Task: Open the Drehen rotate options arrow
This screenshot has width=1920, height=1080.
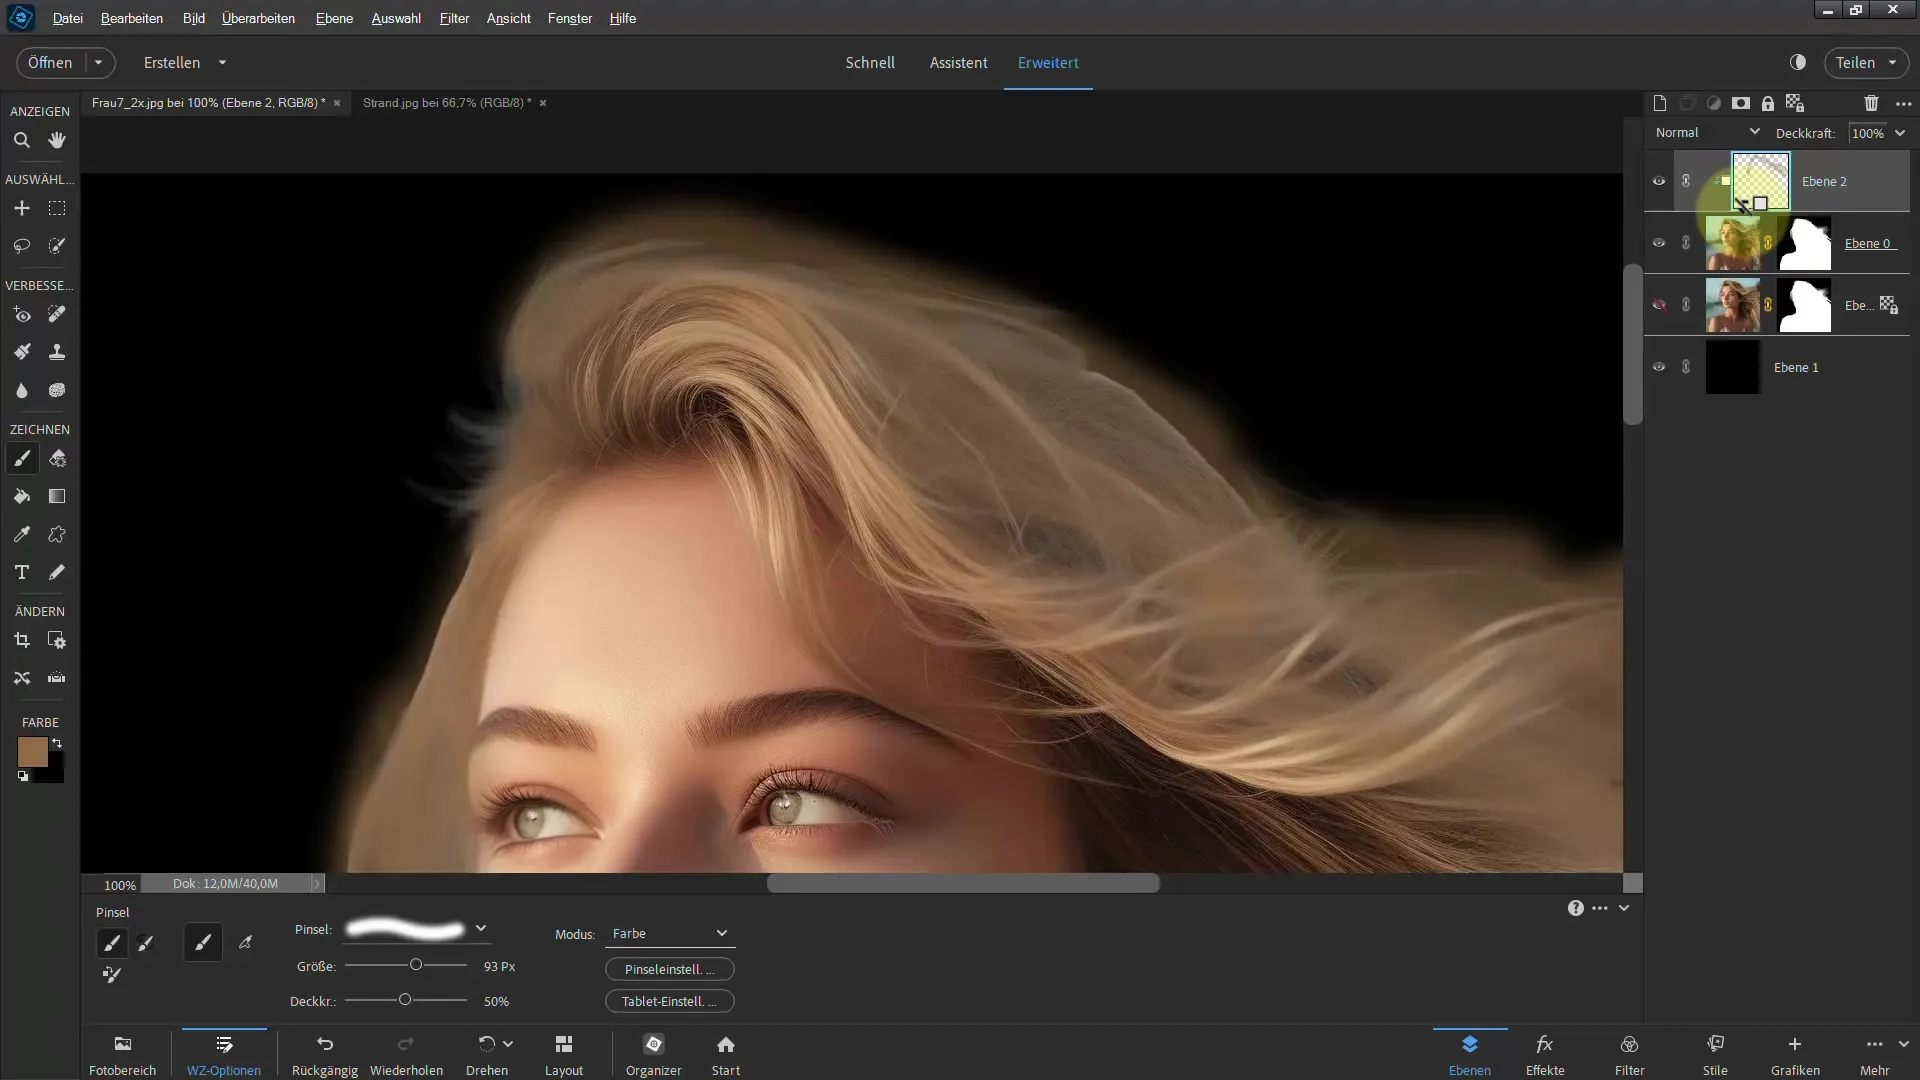Action: click(508, 1044)
